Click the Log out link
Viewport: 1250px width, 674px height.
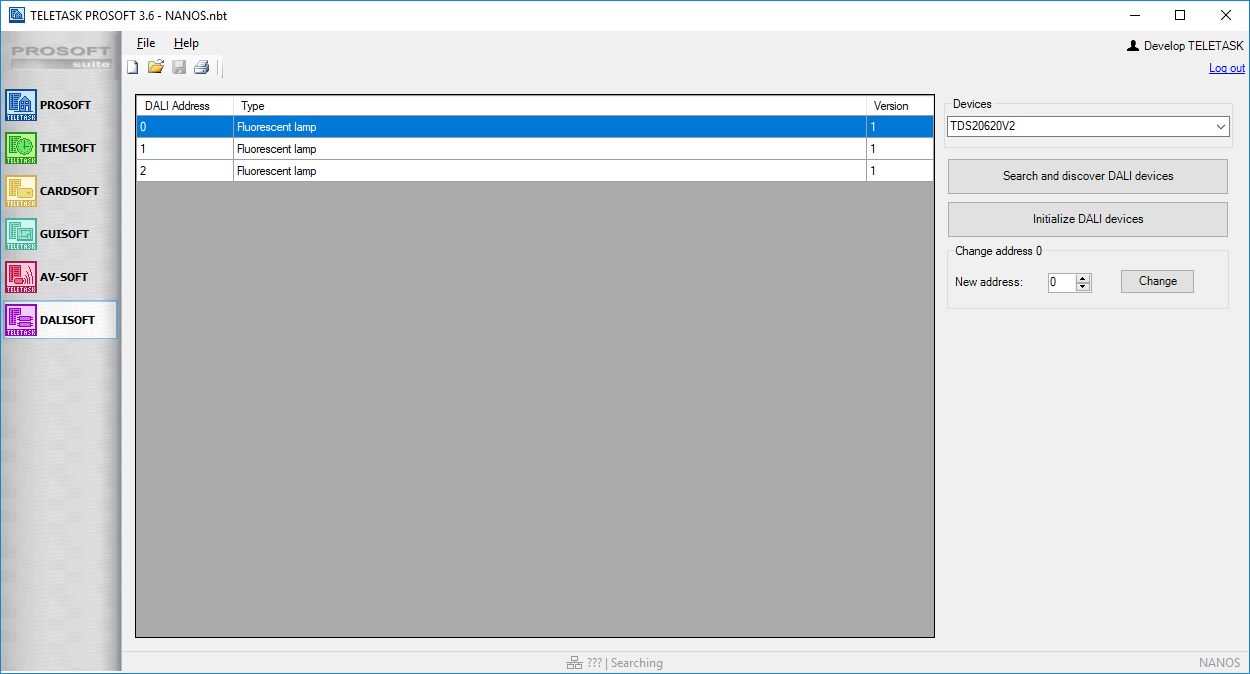[1226, 68]
